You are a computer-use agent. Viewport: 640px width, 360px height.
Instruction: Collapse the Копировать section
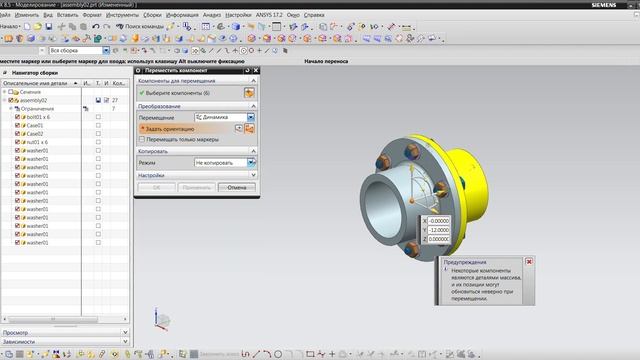(x=253, y=151)
